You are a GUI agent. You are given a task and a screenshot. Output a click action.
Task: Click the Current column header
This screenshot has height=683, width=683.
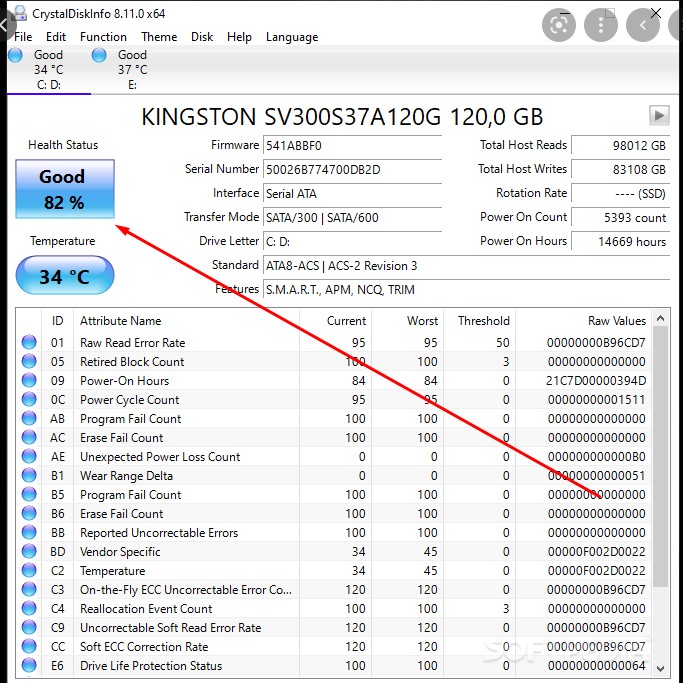tap(335, 321)
